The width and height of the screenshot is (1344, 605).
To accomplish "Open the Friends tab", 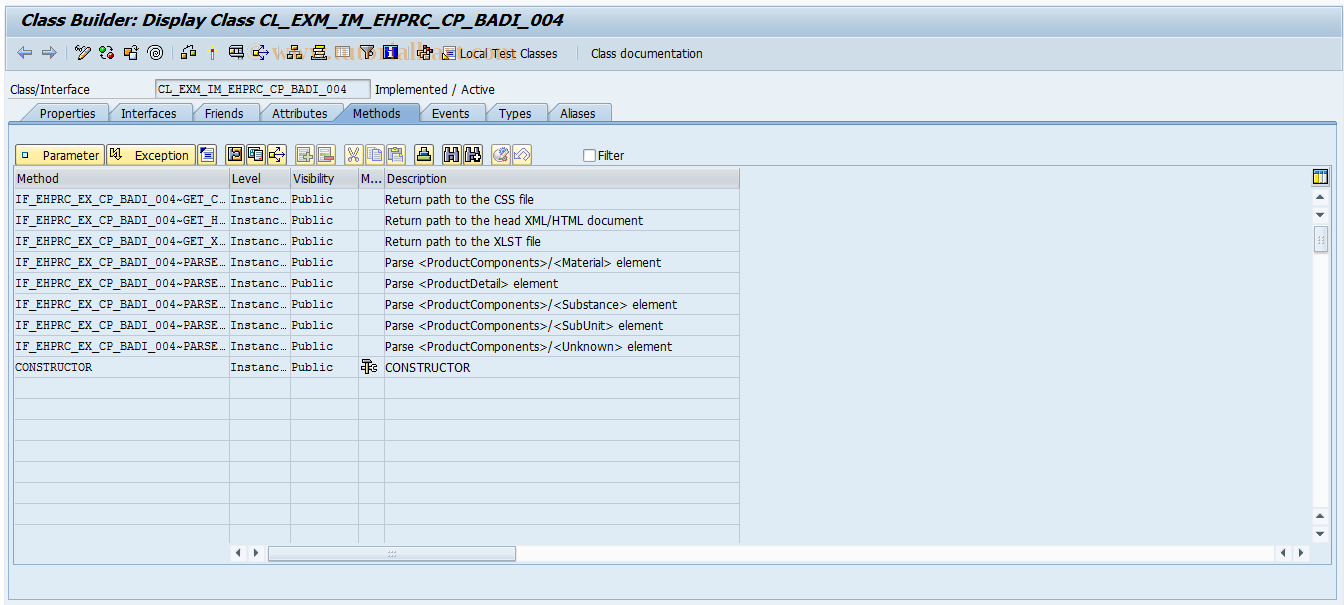I will click(x=224, y=113).
